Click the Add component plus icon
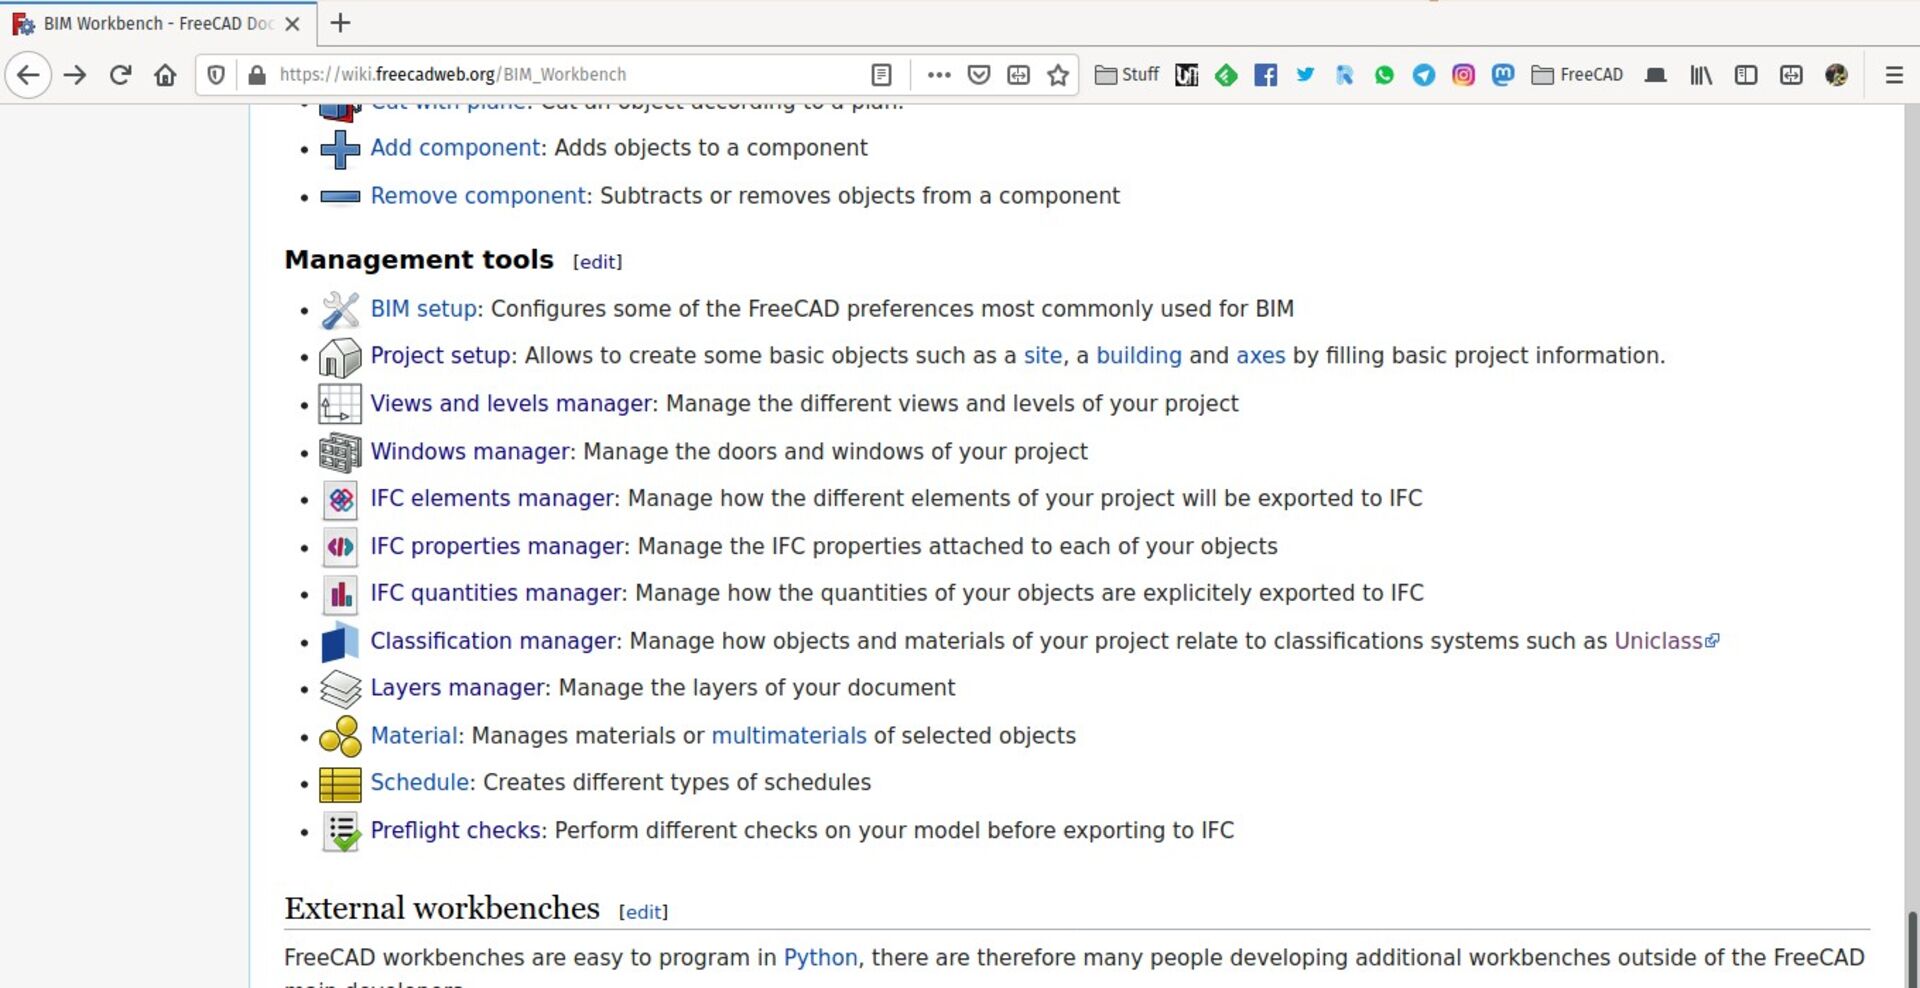Screen dimensions: 1920x988 click(x=340, y=149)
